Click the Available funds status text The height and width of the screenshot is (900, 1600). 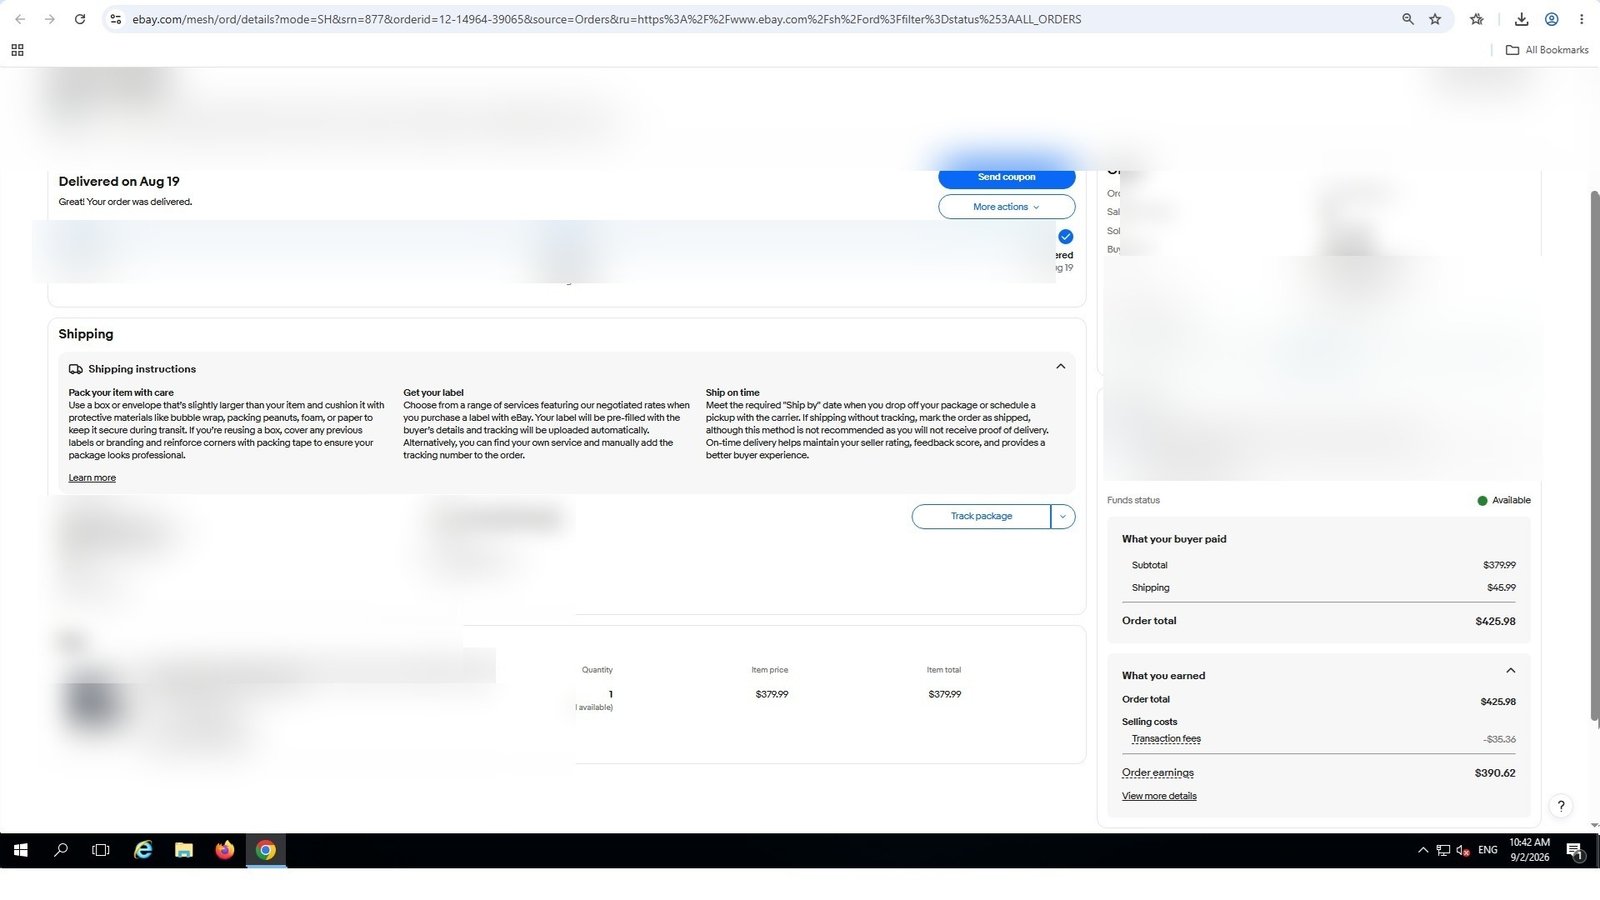coord(1511,500)
